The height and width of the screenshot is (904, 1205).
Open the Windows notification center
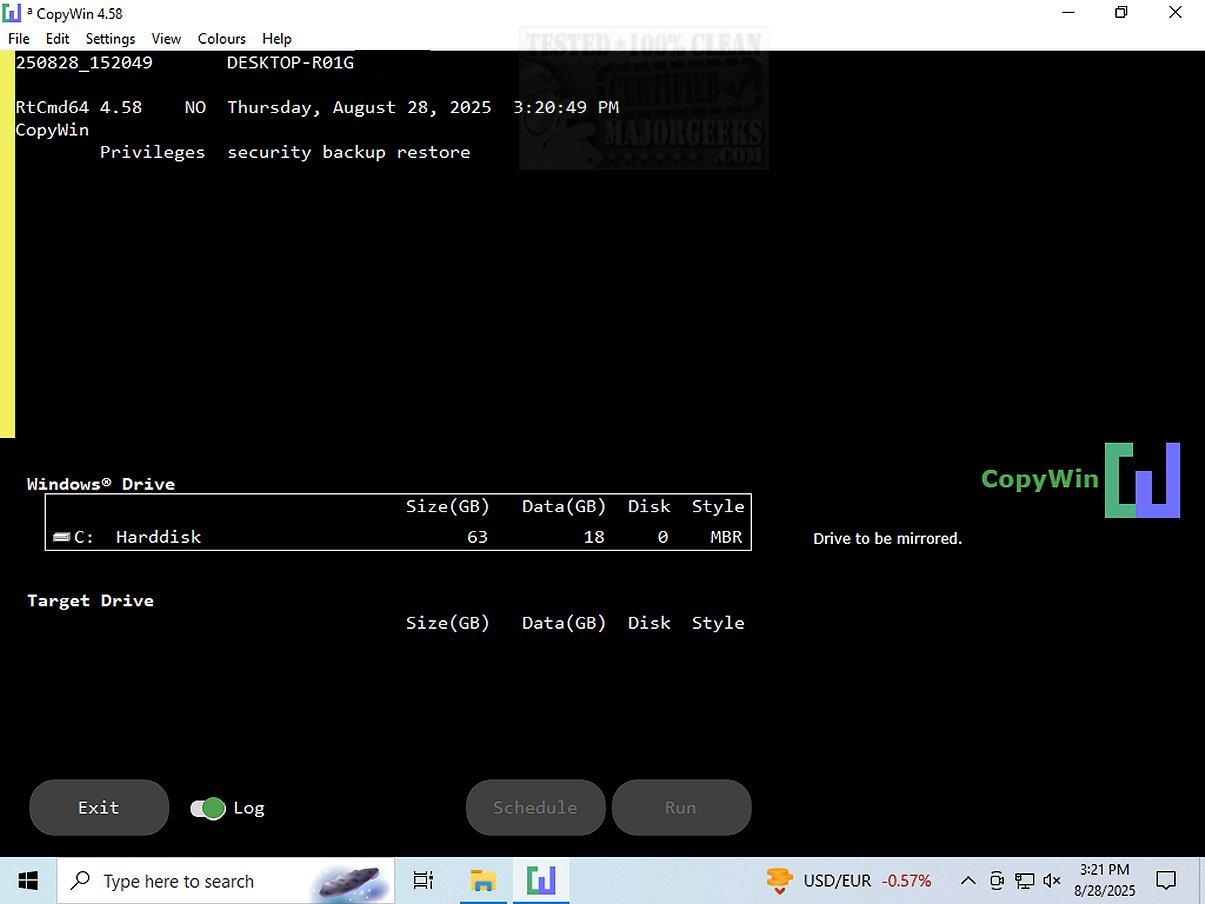(x=1166, y=881)
